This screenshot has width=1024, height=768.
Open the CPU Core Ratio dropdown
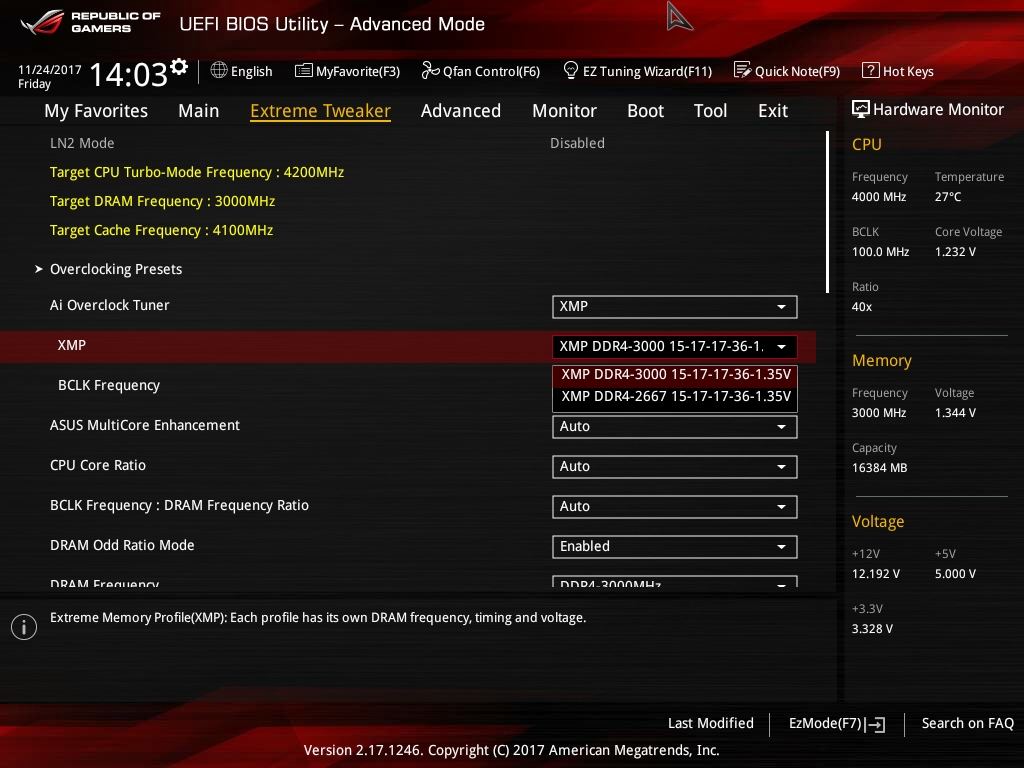point(675,467)
